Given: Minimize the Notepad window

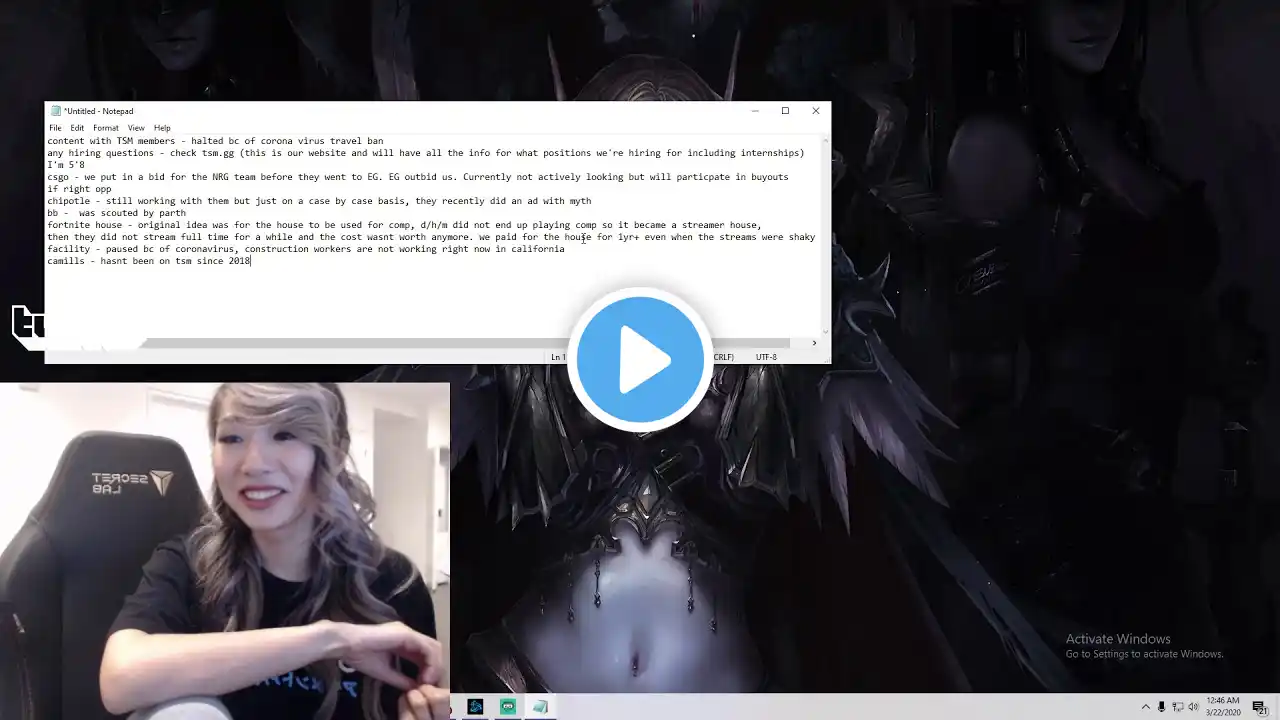Looking at the screenshot, I should click(x=755, y=111).
